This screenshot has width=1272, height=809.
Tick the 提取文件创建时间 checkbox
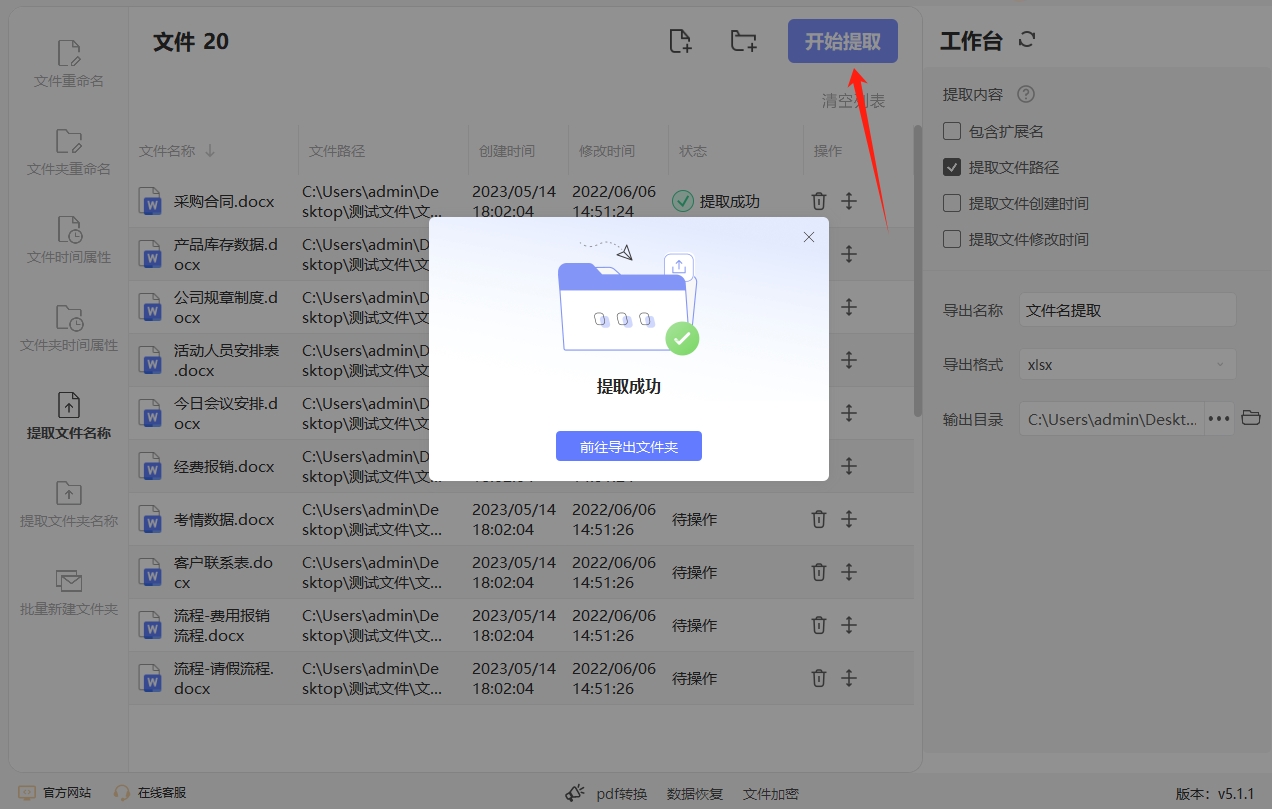(x=952, y=203)
